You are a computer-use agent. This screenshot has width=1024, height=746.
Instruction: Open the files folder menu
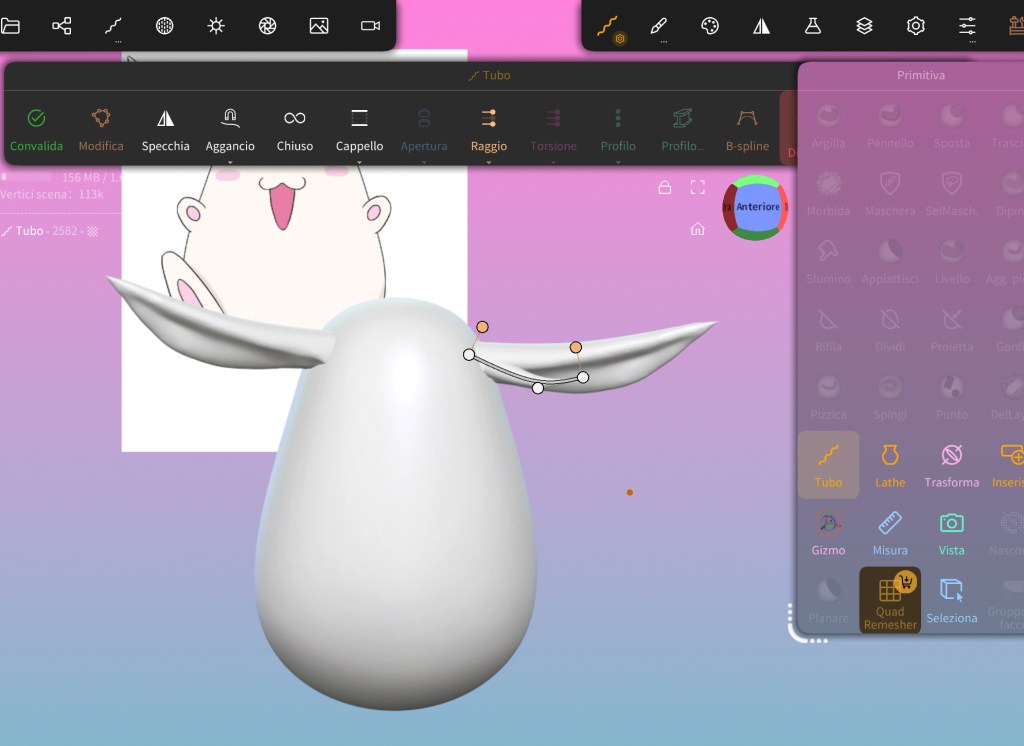(11, 26)
